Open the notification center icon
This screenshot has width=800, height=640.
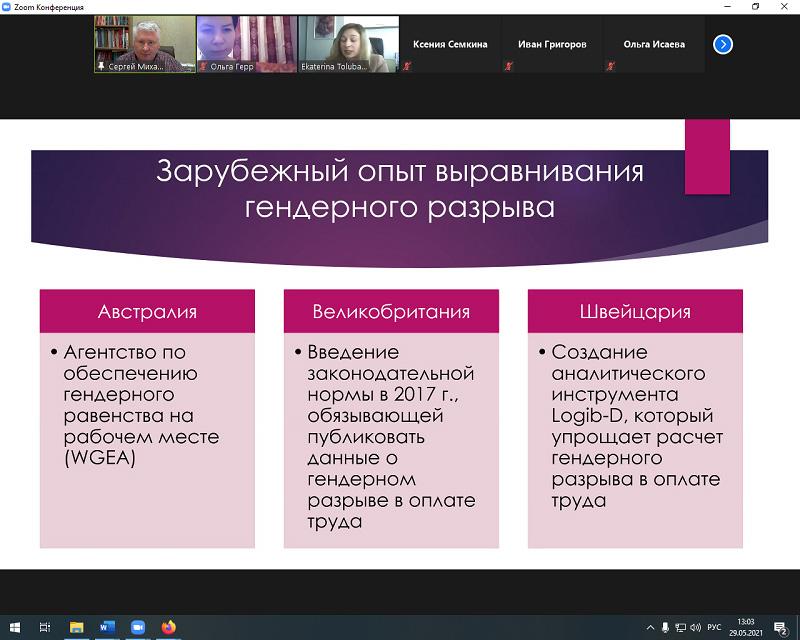780,627
